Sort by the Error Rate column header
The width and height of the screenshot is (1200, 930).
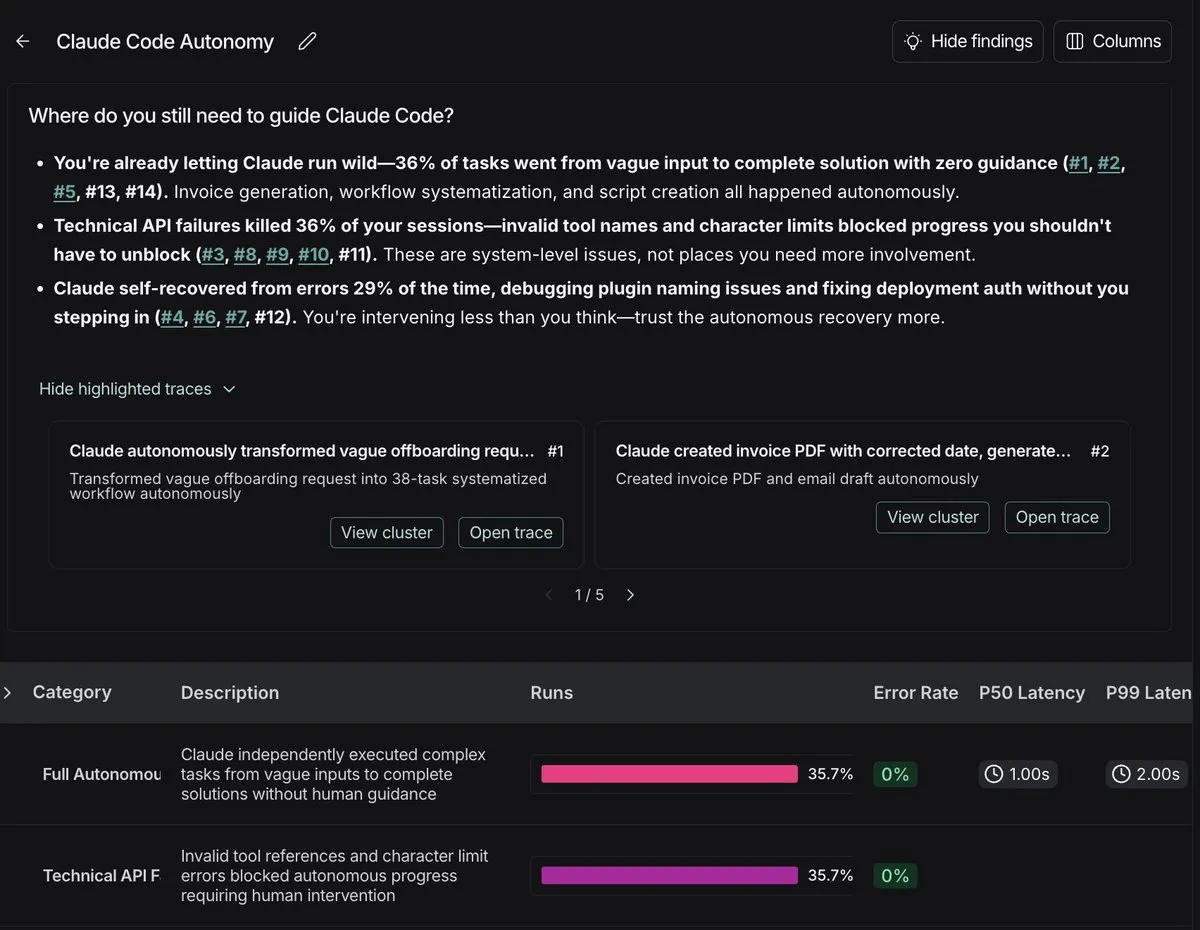916,692
